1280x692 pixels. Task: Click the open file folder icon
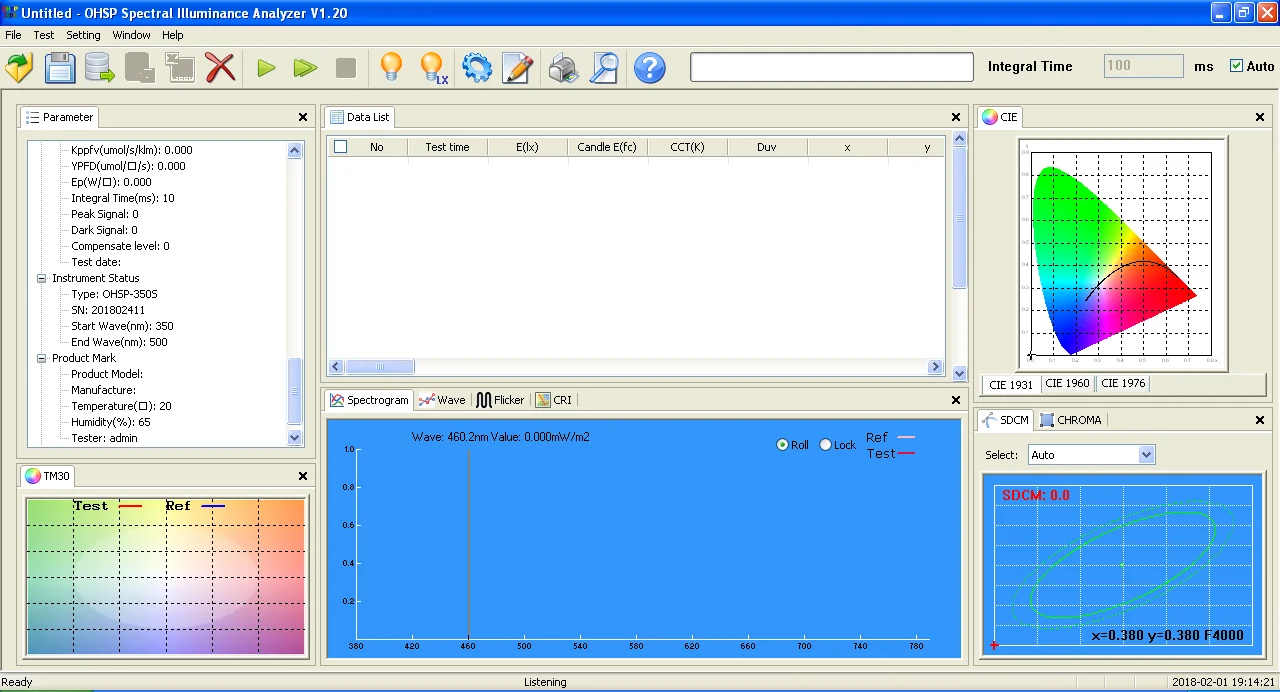(19, 68)
